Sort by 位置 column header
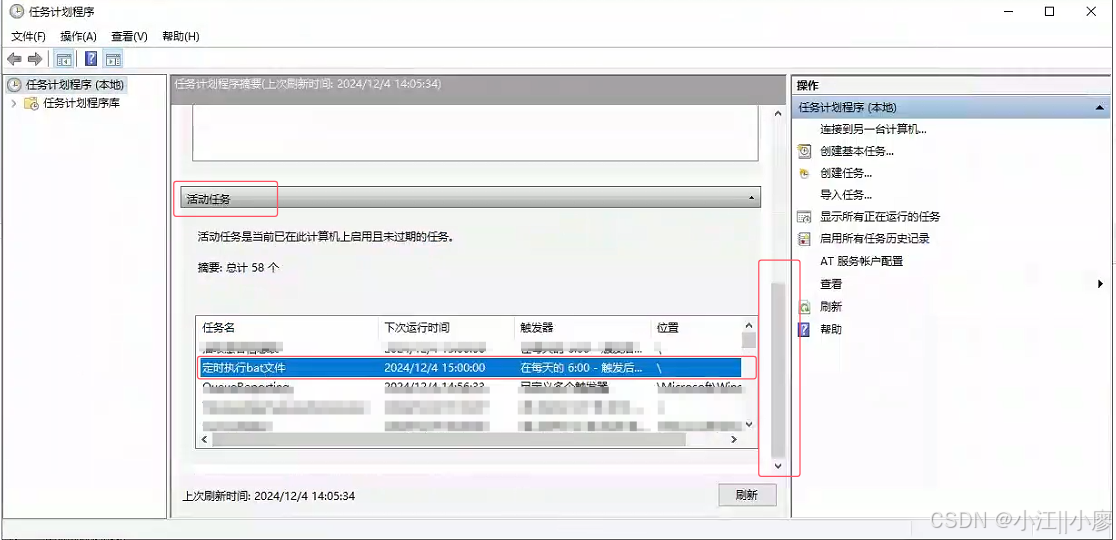The width and height of the screenshot is (1116, 540). [x=695, y=328]
